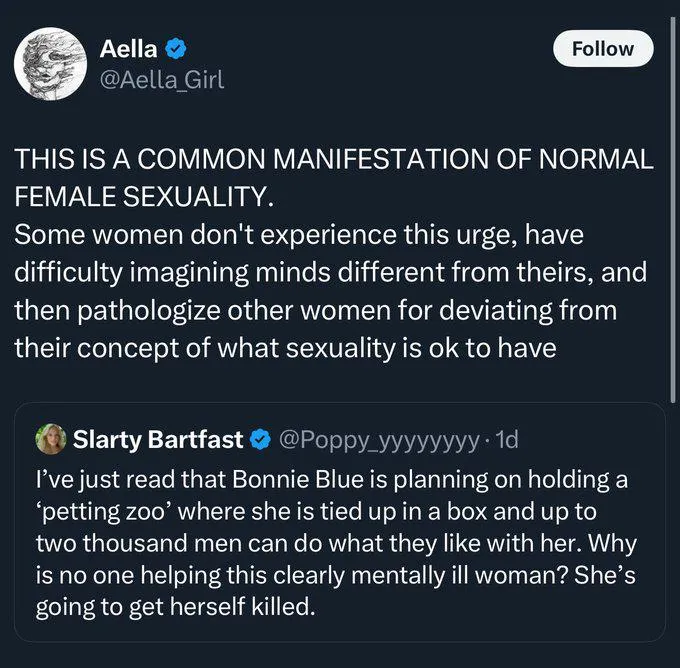
Task: Click the verified badge next to Slarty Bartfast
Action: 259,439
